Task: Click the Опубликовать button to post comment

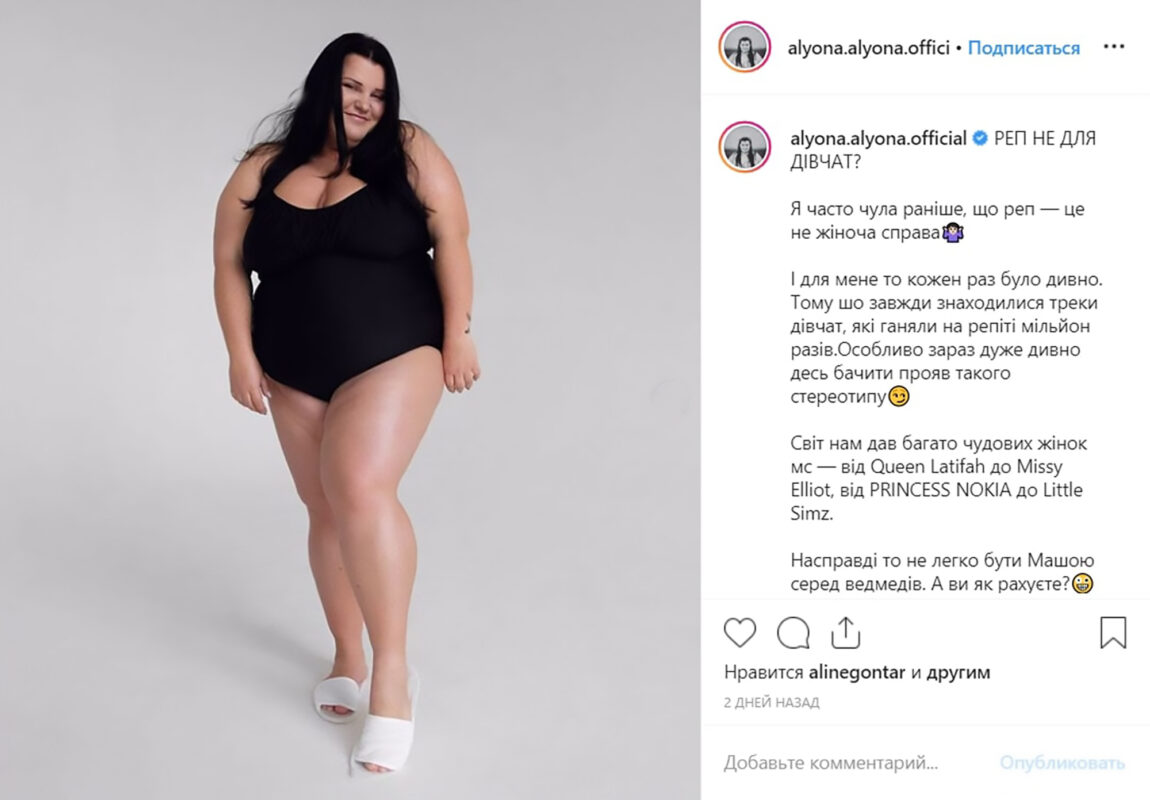Action: [1062, 763]
